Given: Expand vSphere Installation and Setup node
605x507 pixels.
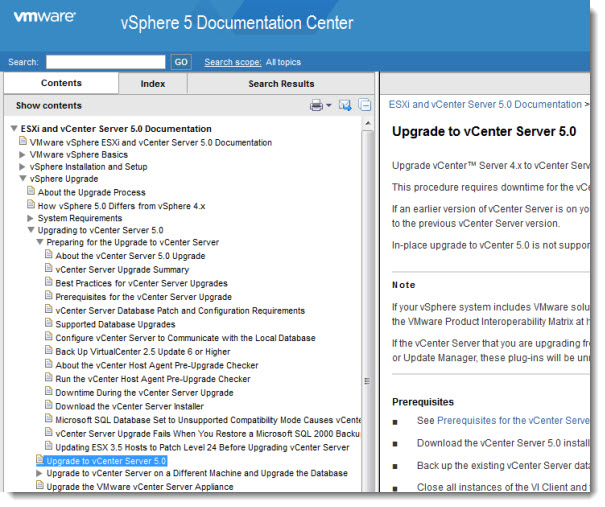Looking at the screenshot, I should click(23, 168).
